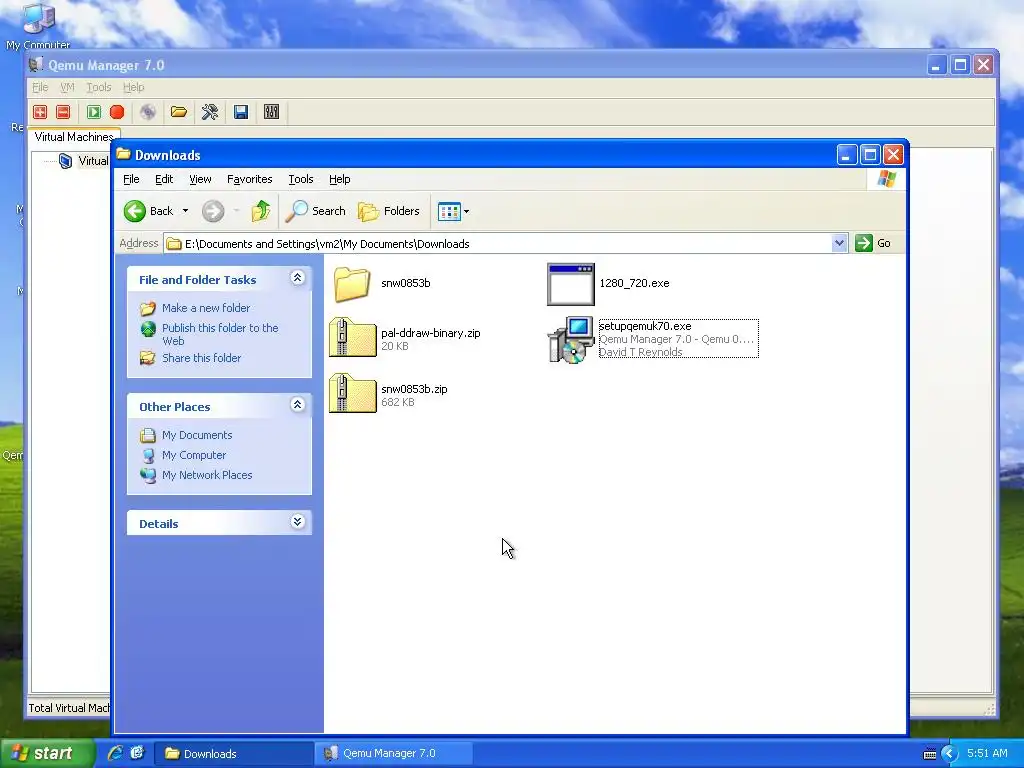The height and width of the screenshot is (768, 1024).
Task: Click the address bar path field
Action: [499, 244]
